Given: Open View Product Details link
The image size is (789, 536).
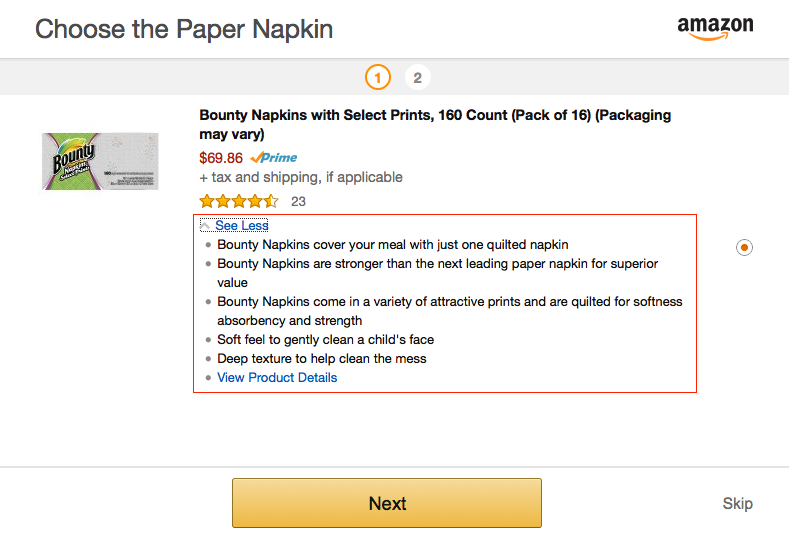Looking at the screenshot, I should click(x=277, y=377).
